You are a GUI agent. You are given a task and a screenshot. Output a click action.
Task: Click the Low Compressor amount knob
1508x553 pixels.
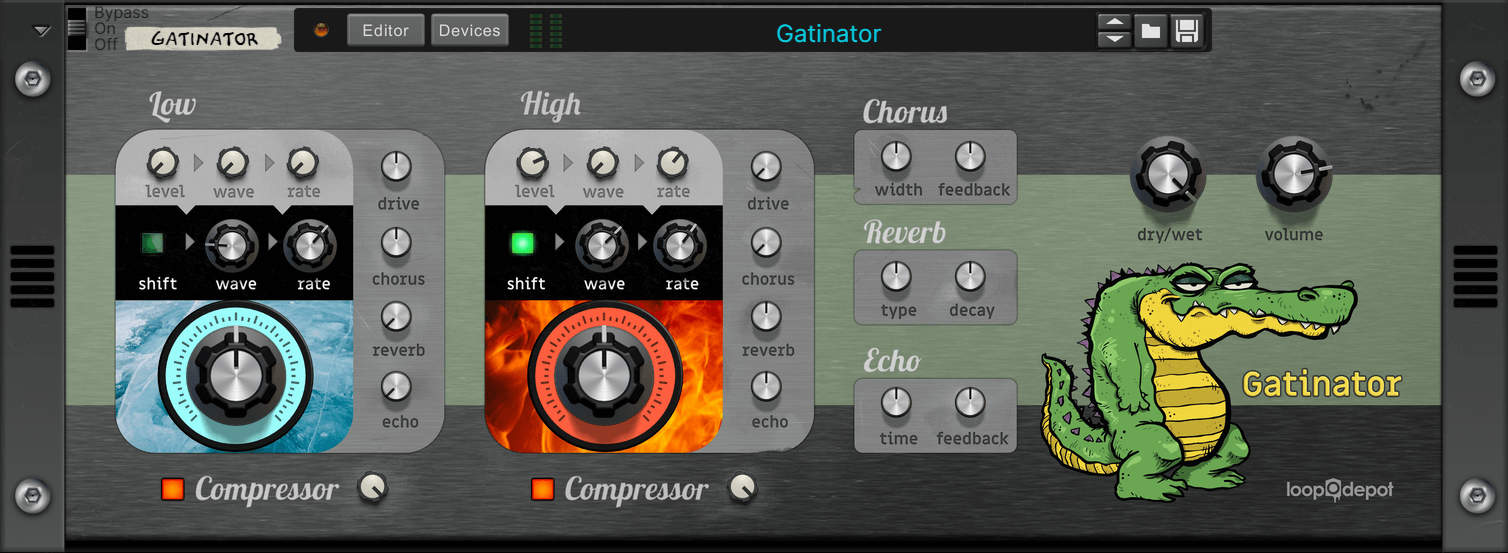[373, 487]
